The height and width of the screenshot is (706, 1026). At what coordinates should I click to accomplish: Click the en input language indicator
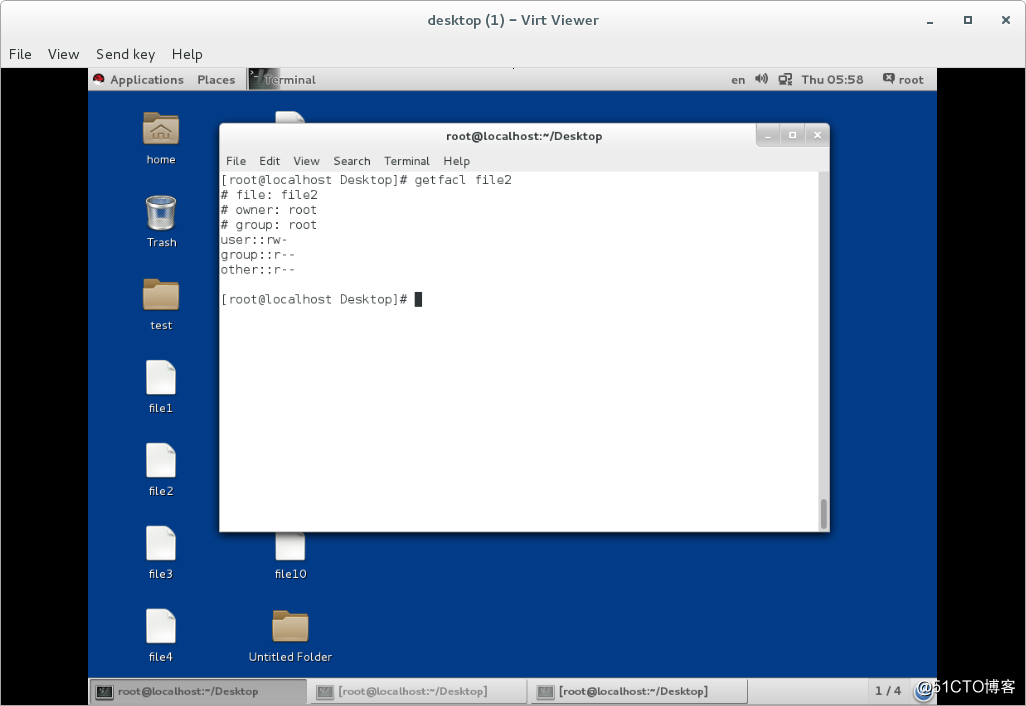point(738,80)
